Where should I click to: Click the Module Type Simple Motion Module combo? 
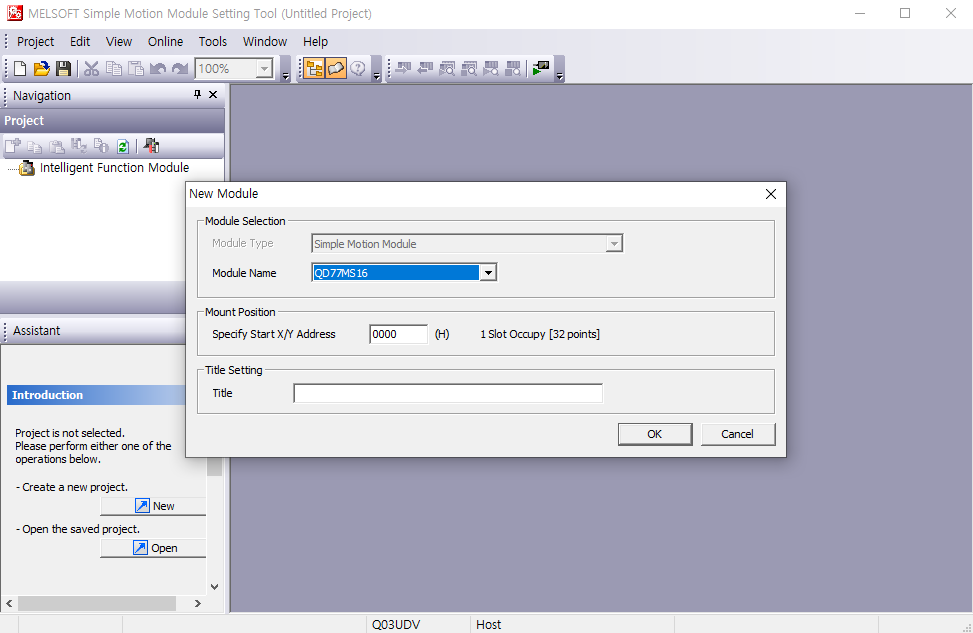click(467, 243)
